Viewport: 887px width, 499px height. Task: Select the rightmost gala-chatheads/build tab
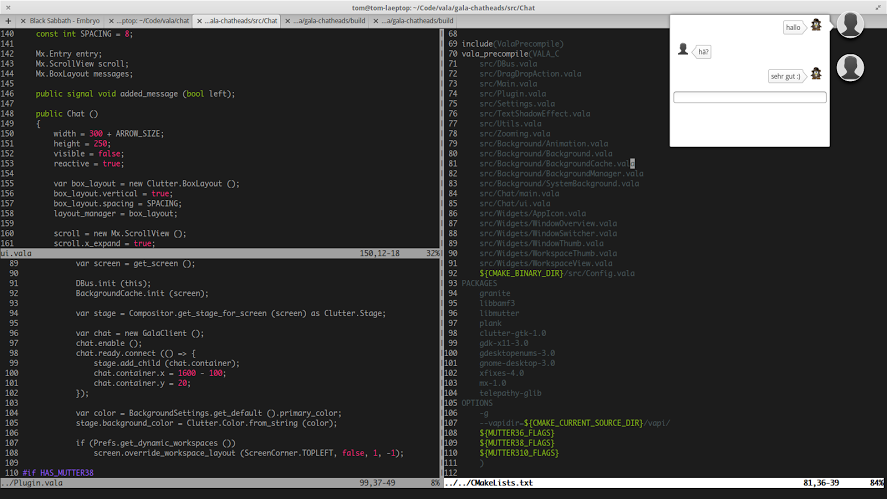pos(415,20)
